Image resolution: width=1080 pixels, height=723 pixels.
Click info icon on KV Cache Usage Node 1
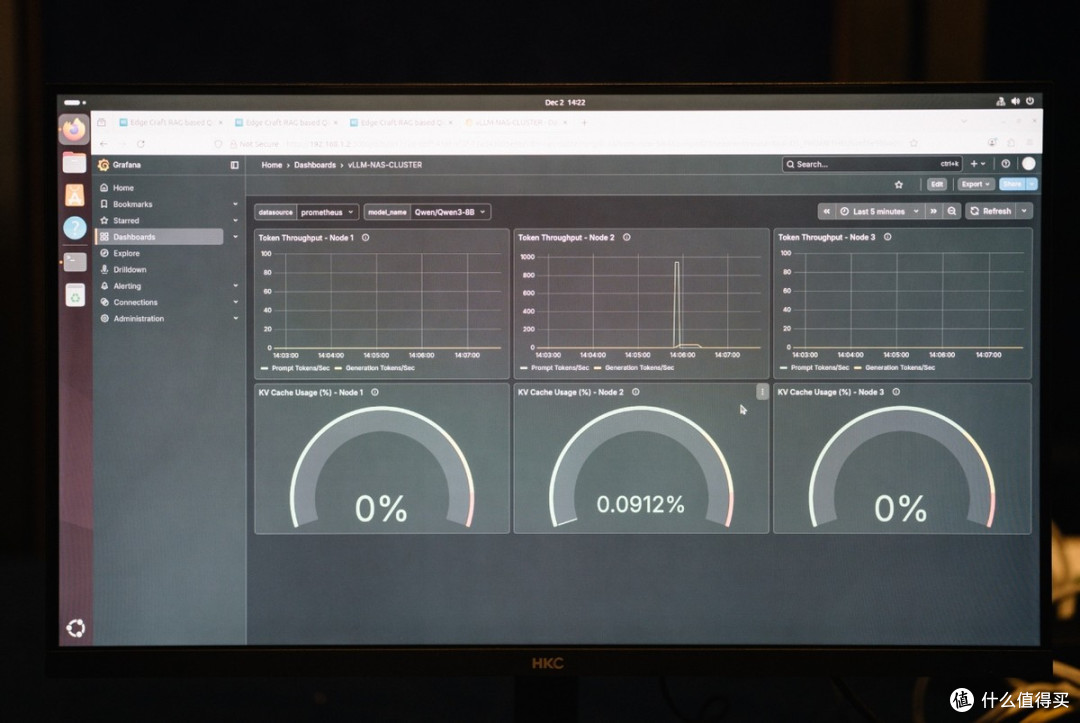tap(375, 392)
